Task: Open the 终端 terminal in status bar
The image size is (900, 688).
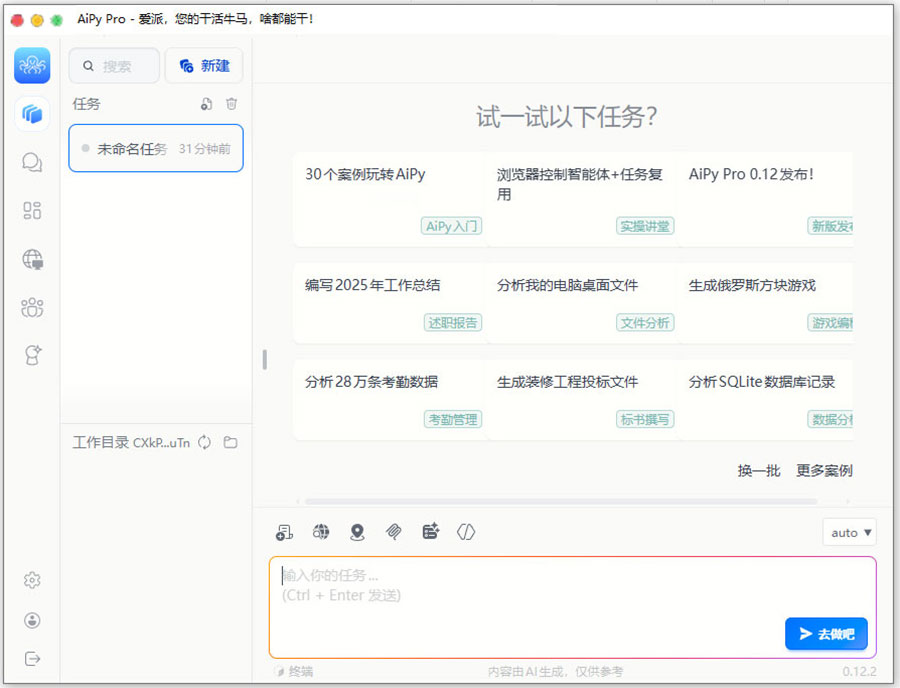Action: click(x=294, y=671)
